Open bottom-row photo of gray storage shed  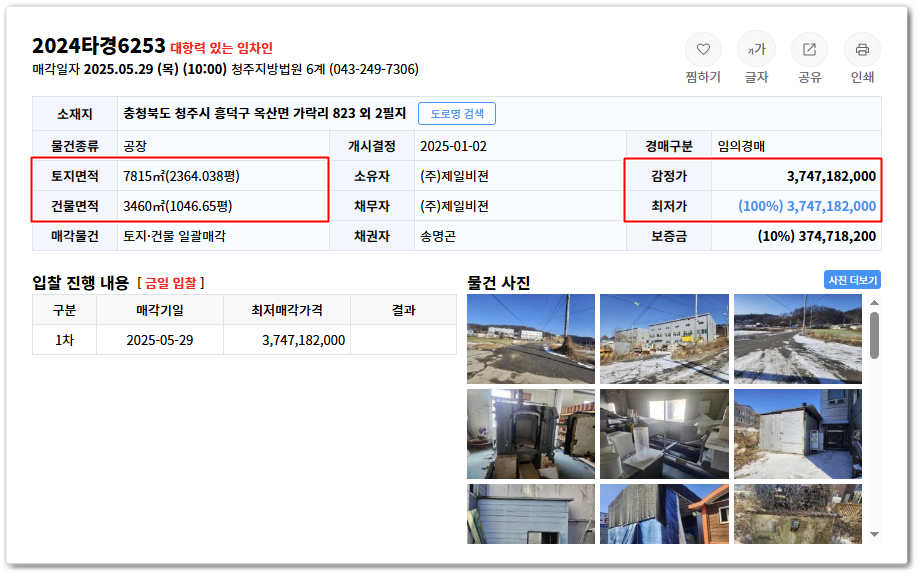[530, 514]
